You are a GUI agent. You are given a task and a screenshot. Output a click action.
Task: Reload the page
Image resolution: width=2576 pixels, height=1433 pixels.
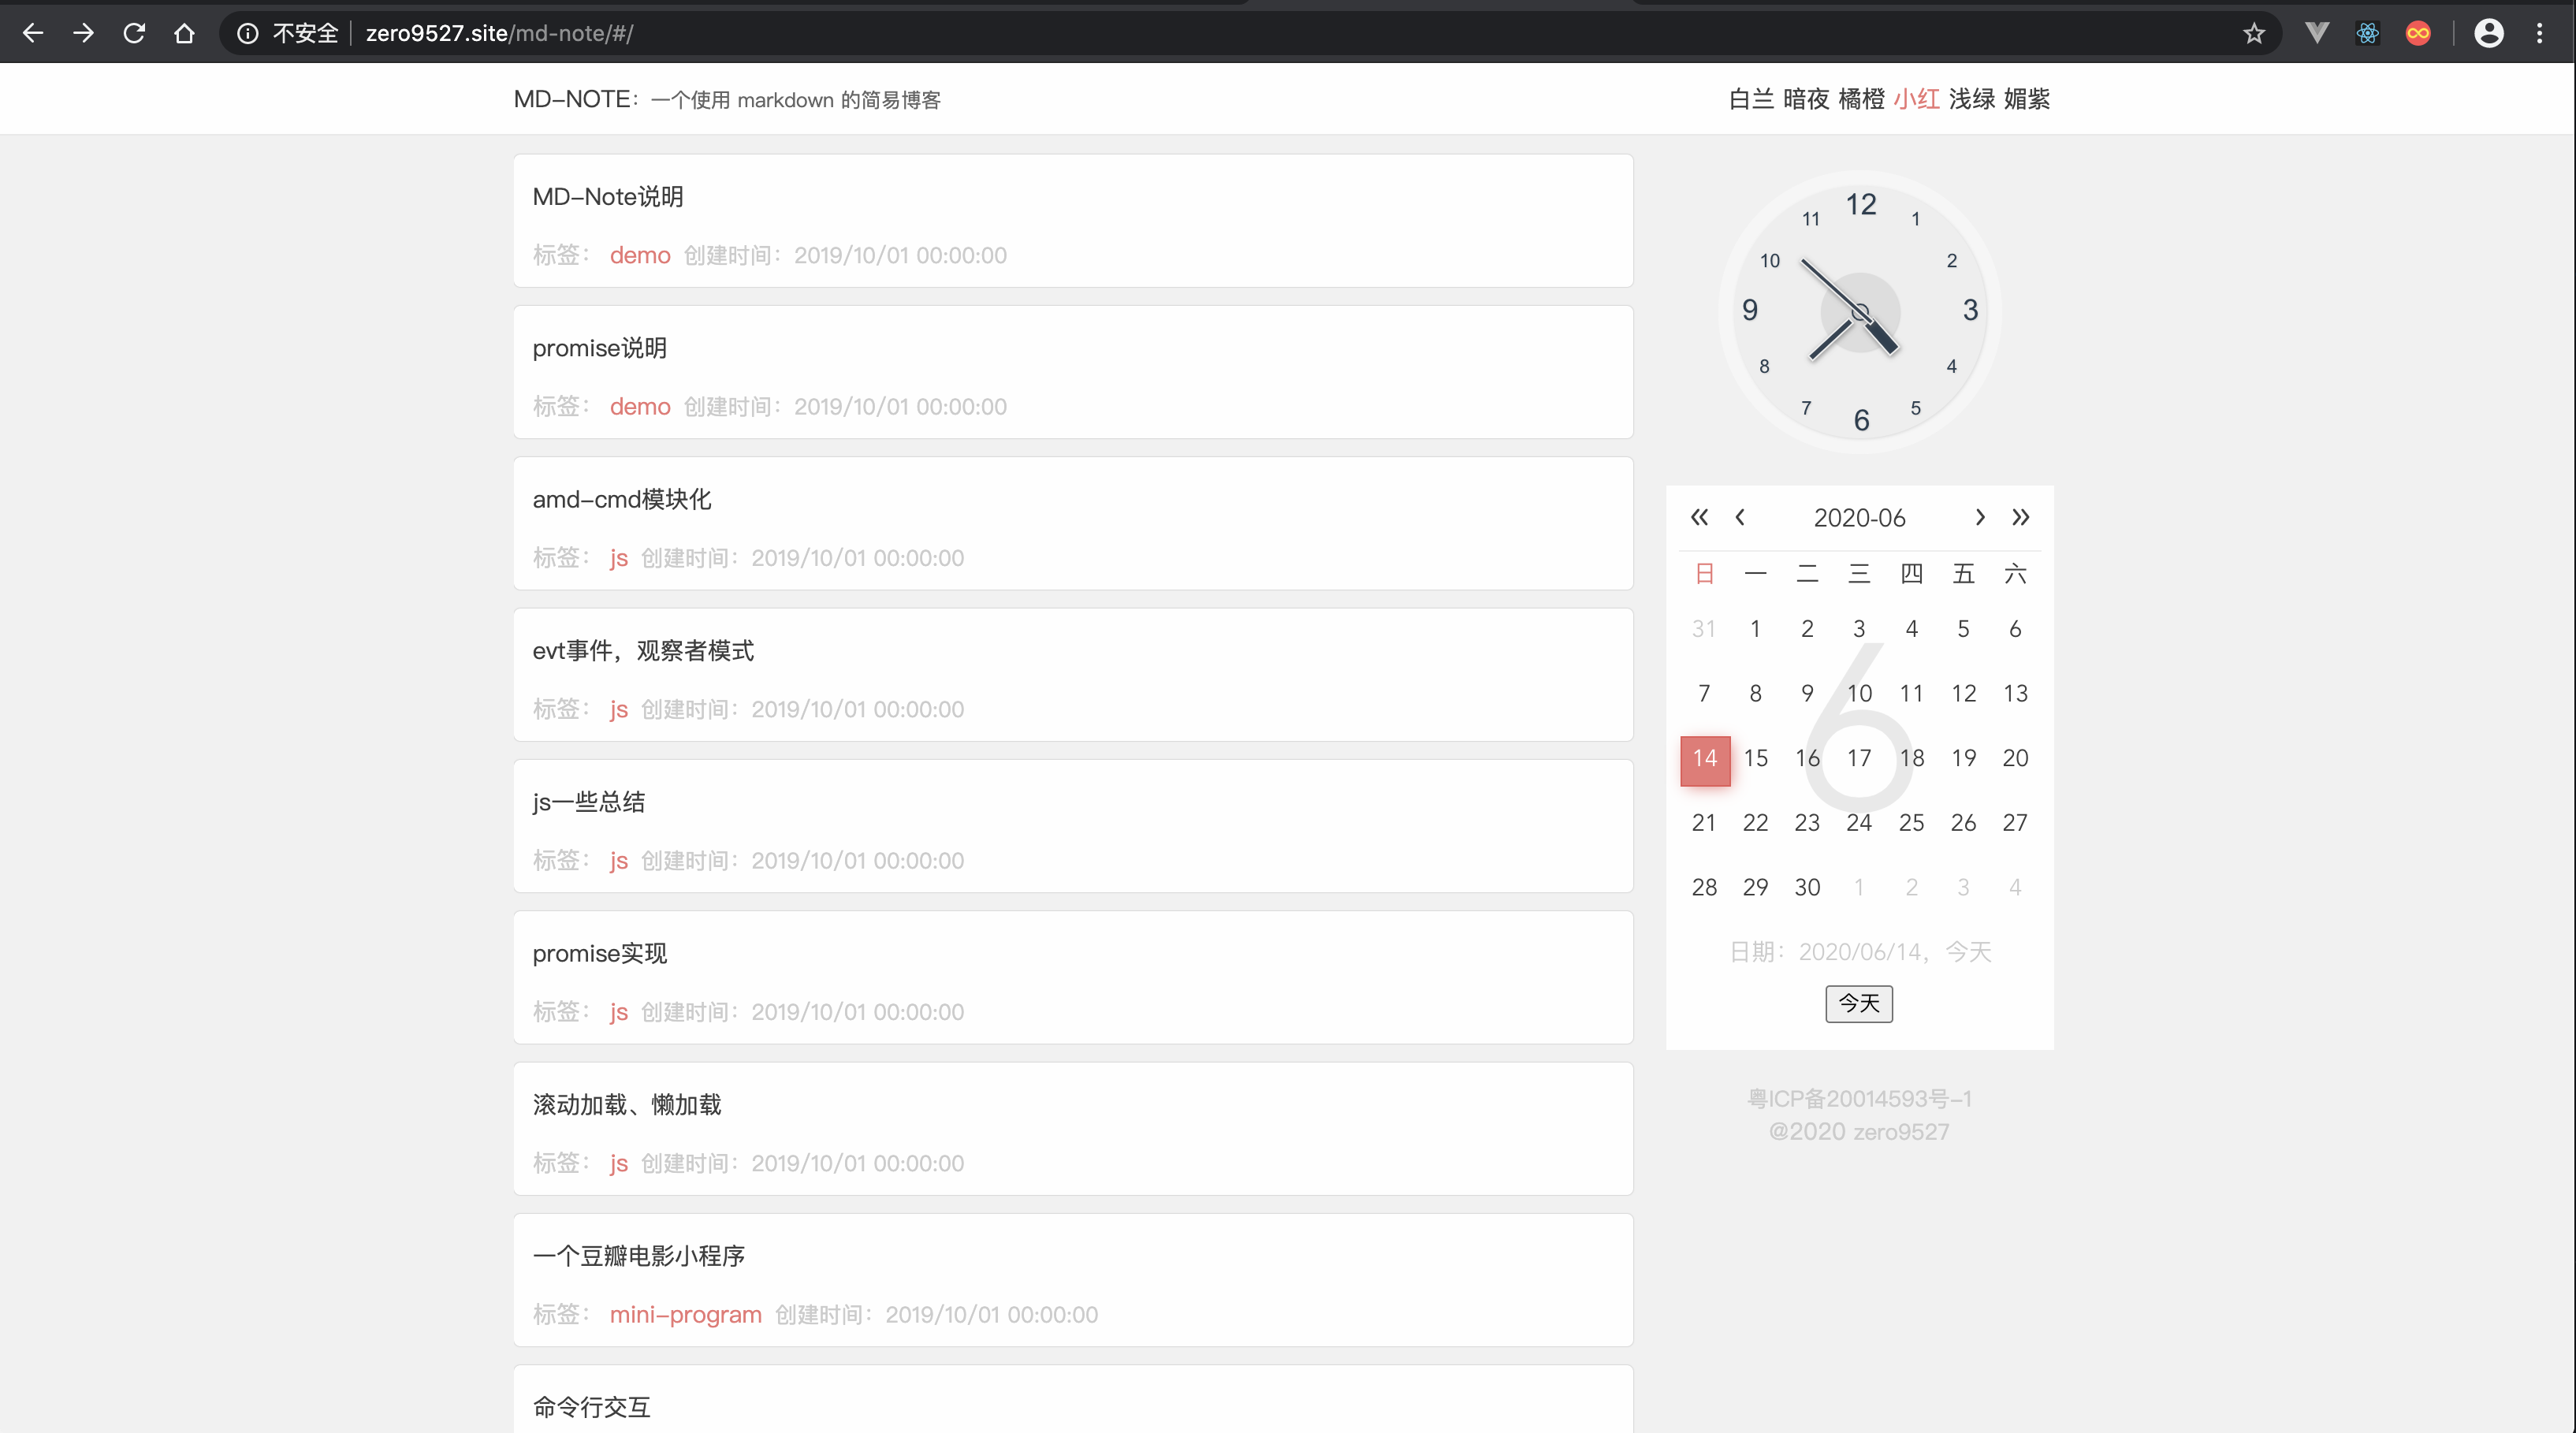pyautogui.click(x=133, y=32)
